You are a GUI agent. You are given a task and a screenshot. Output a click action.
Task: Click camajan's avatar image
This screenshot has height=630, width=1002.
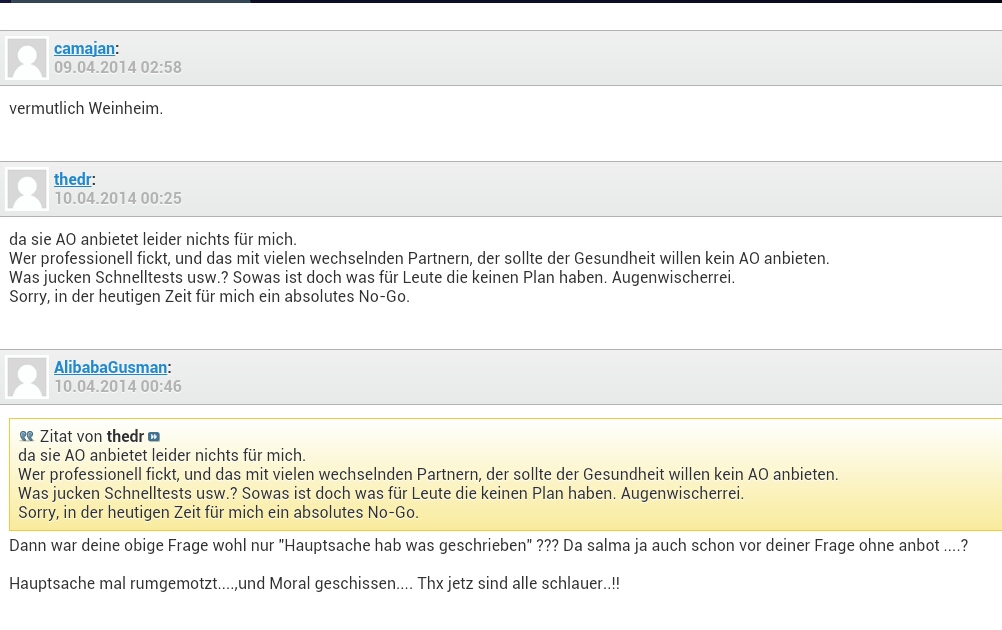pos(27,58)
